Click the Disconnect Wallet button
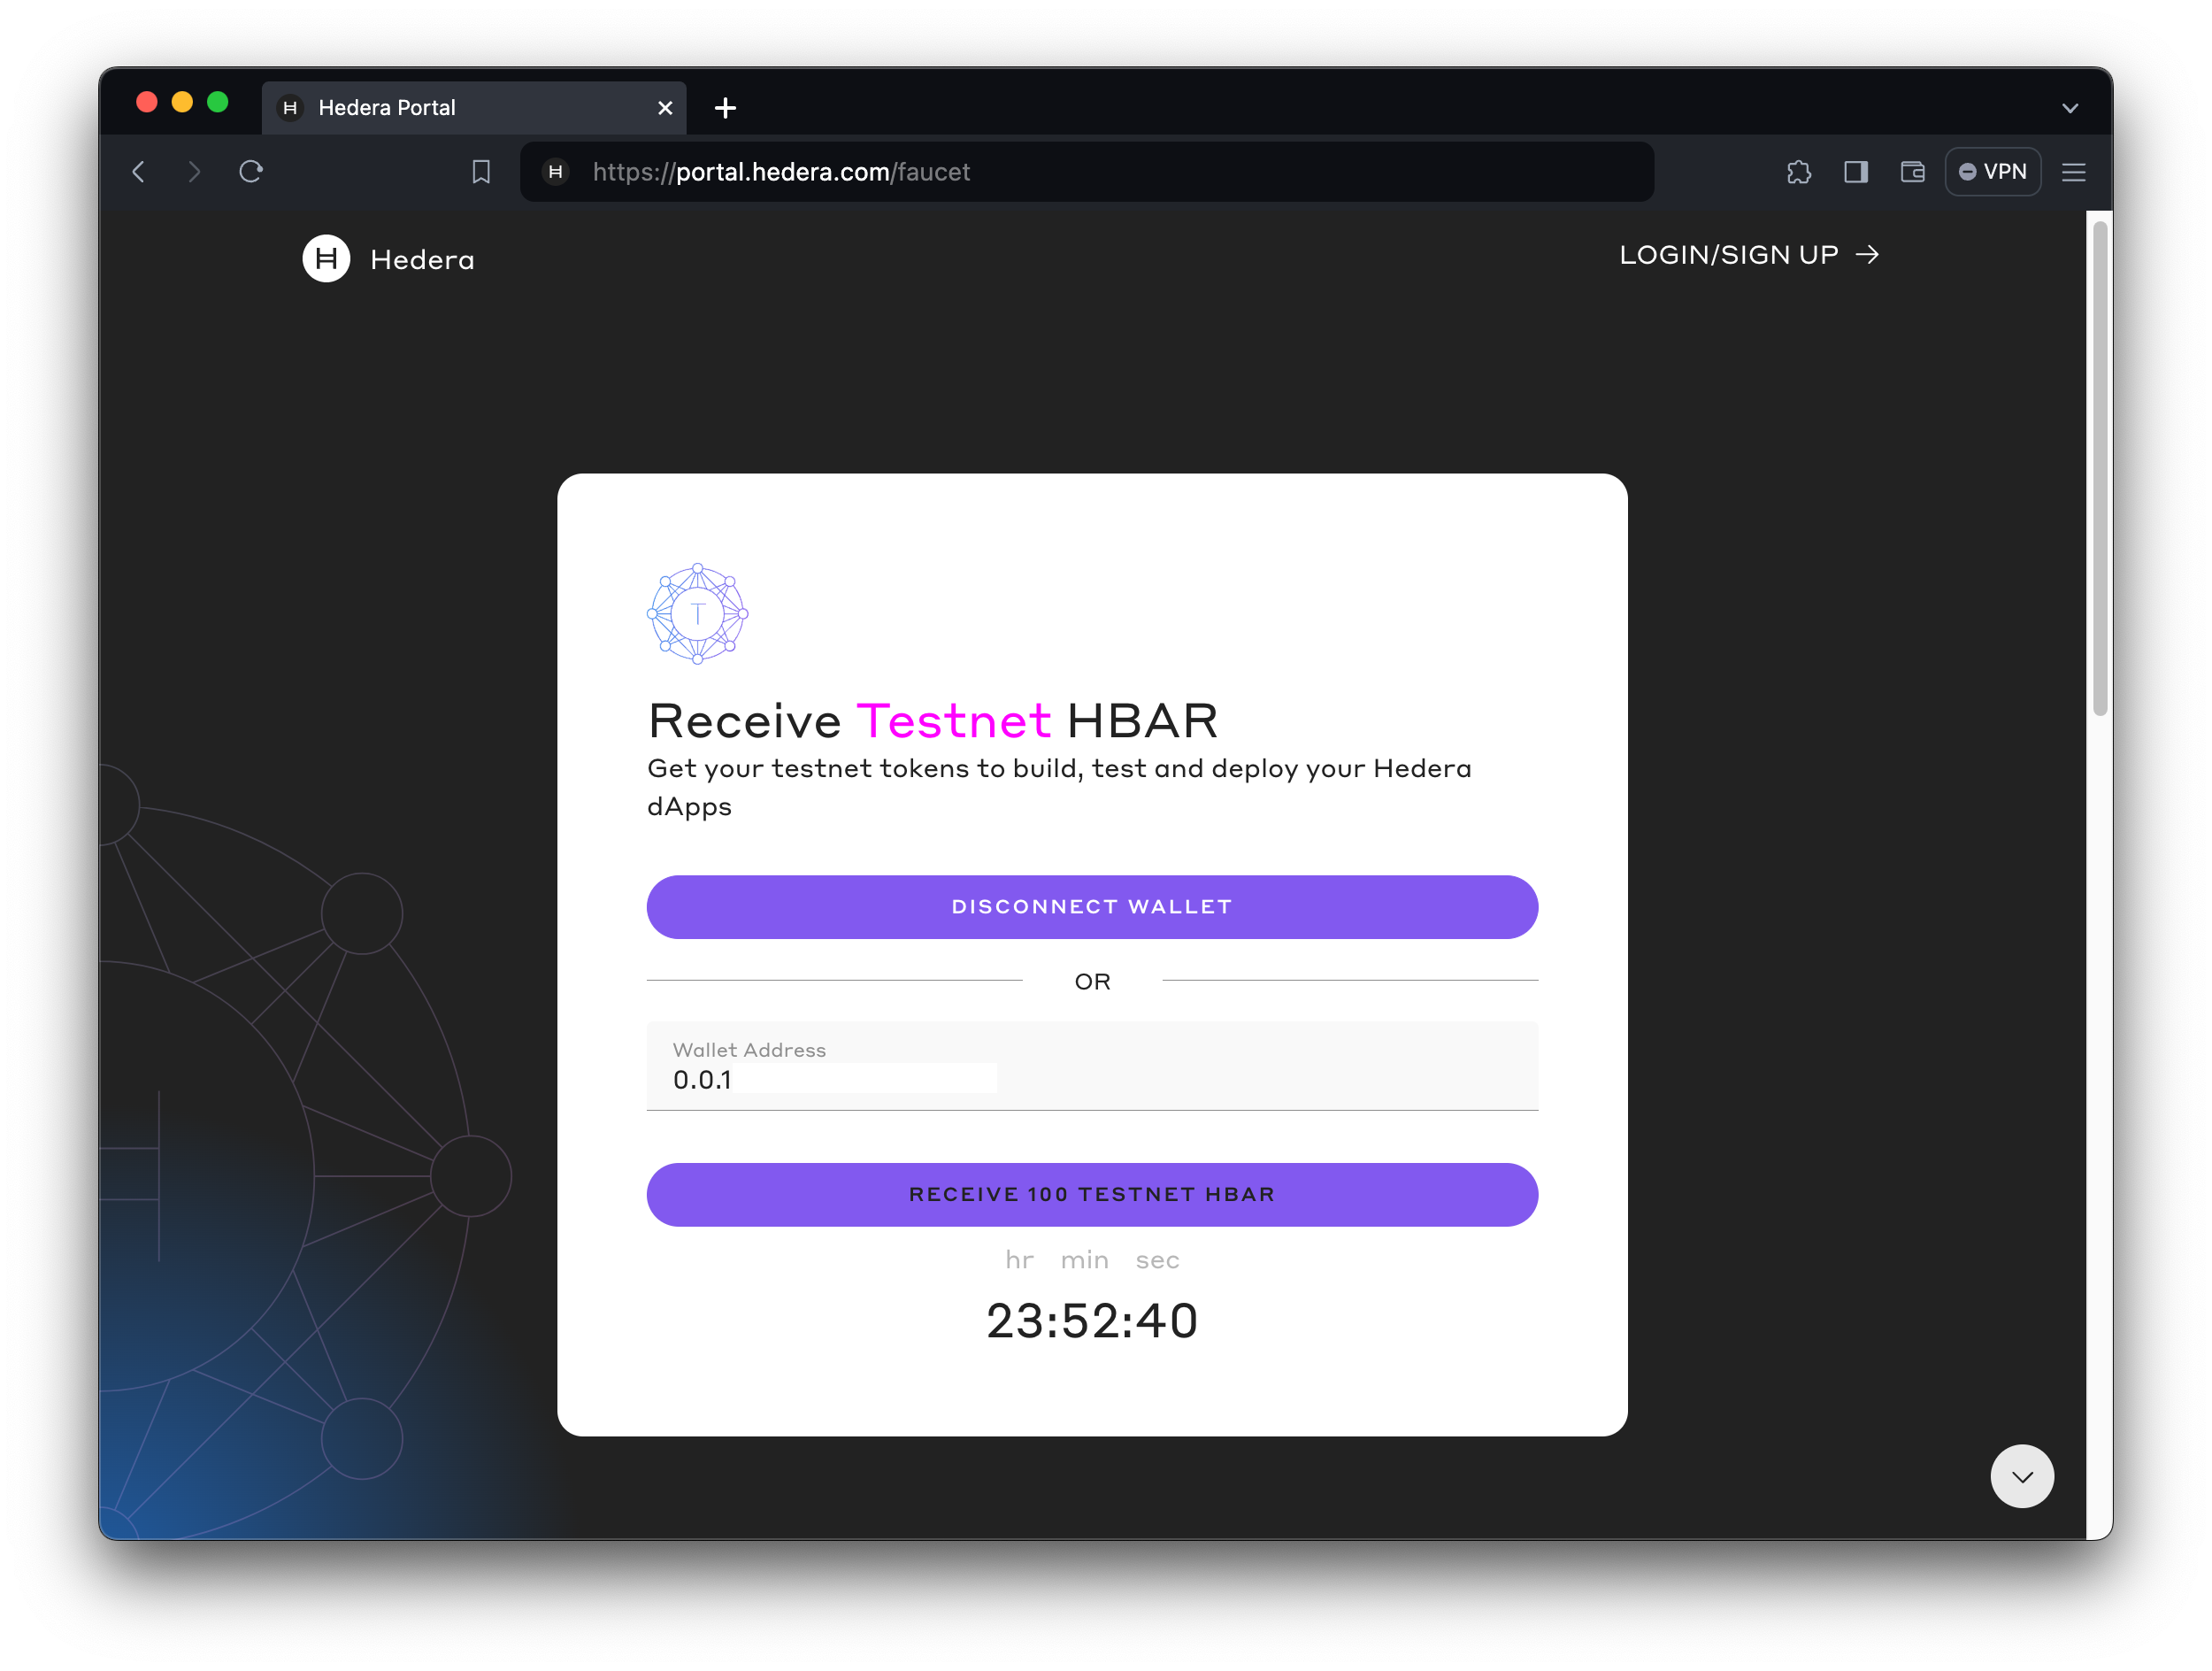 [1092, 907]
